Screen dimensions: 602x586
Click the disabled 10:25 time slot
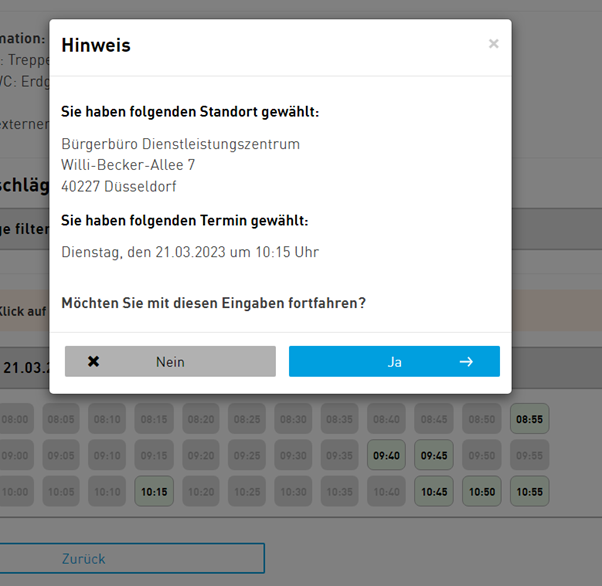pyautogui.click(x=247, y=492)
